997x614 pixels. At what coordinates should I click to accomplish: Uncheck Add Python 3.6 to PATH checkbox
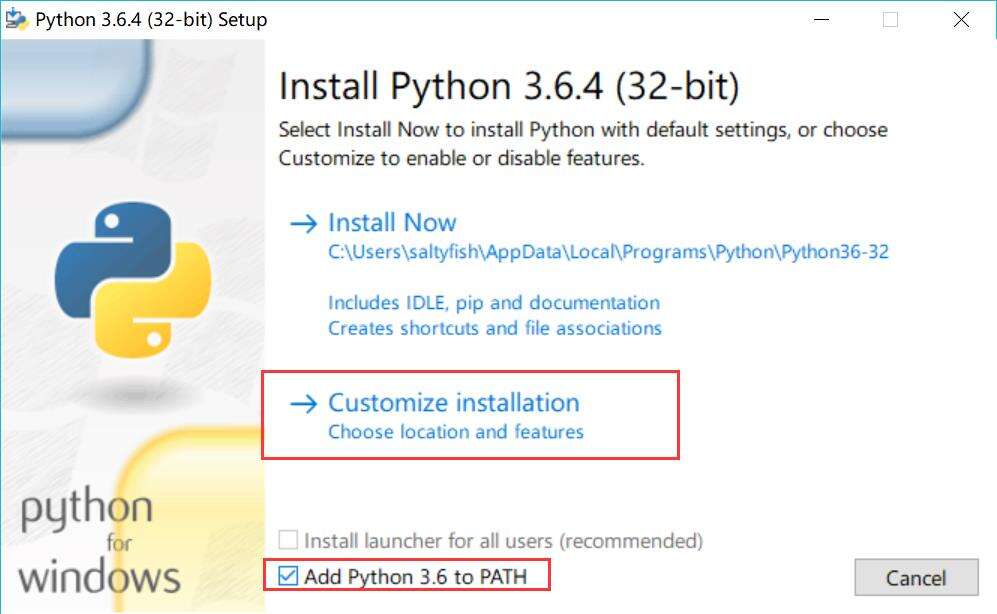pos(288,576)
